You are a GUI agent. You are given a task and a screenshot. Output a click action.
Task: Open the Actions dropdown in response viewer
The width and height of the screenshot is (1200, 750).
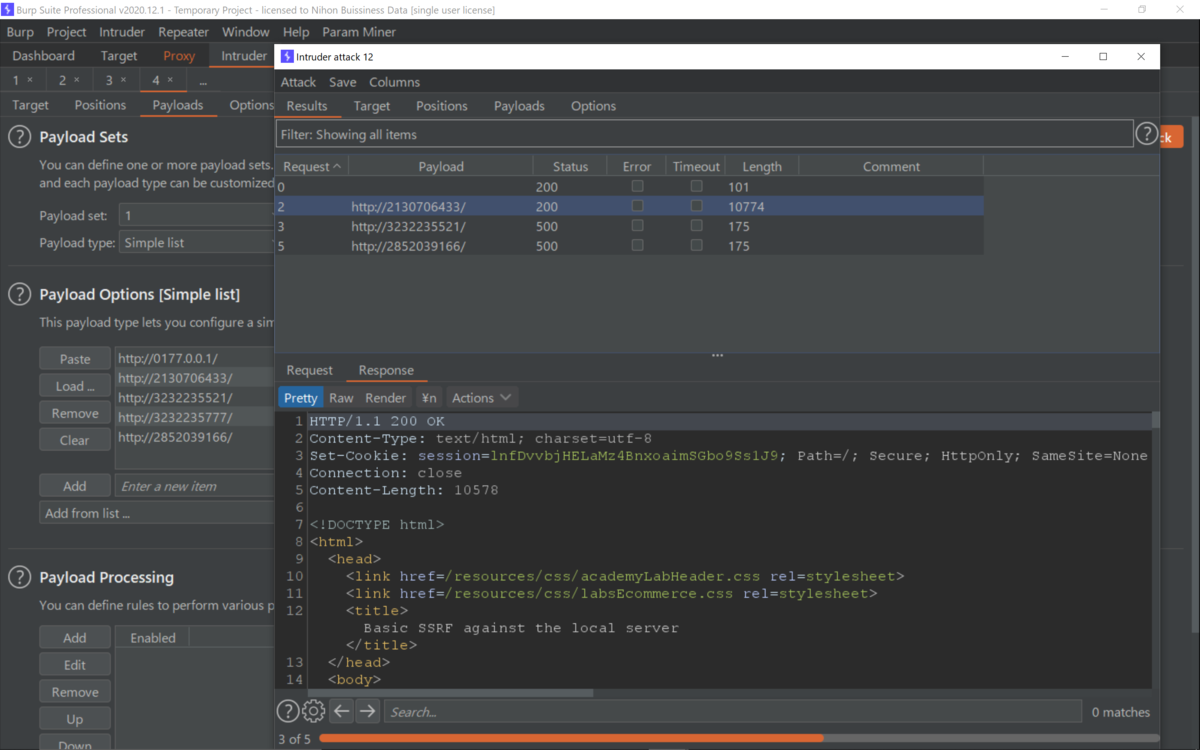[x=482, y=397]
